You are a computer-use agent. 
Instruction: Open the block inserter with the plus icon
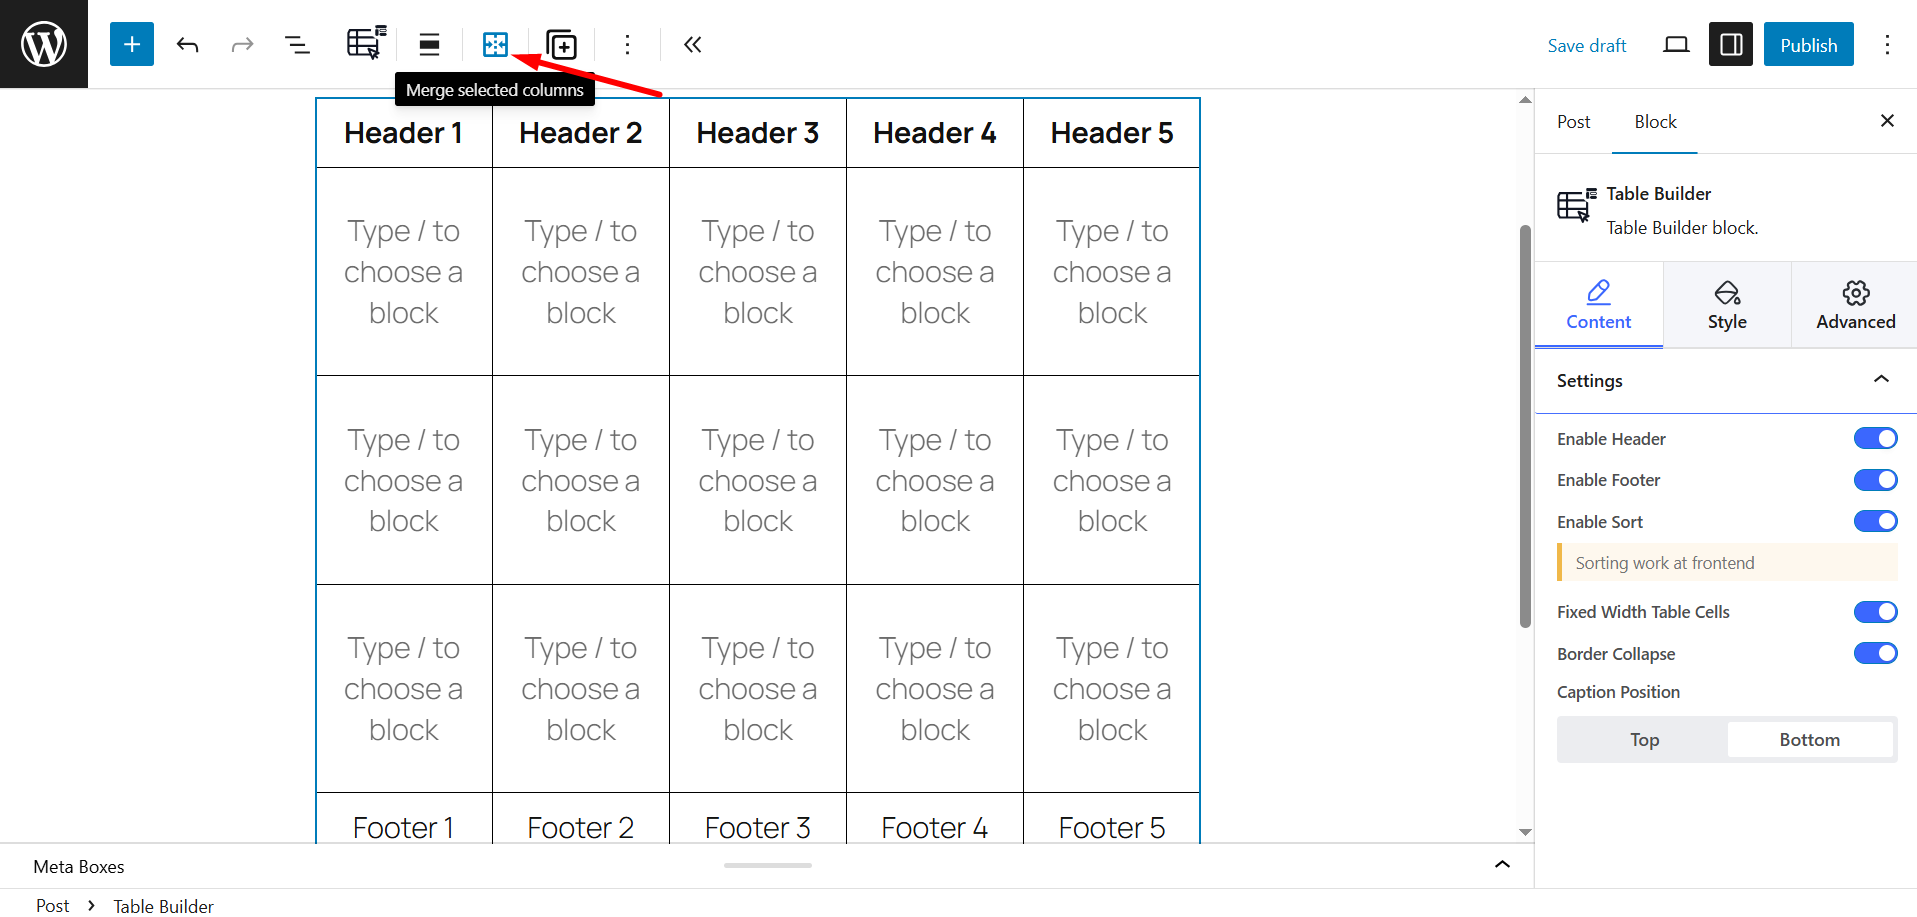coord(131,44)
